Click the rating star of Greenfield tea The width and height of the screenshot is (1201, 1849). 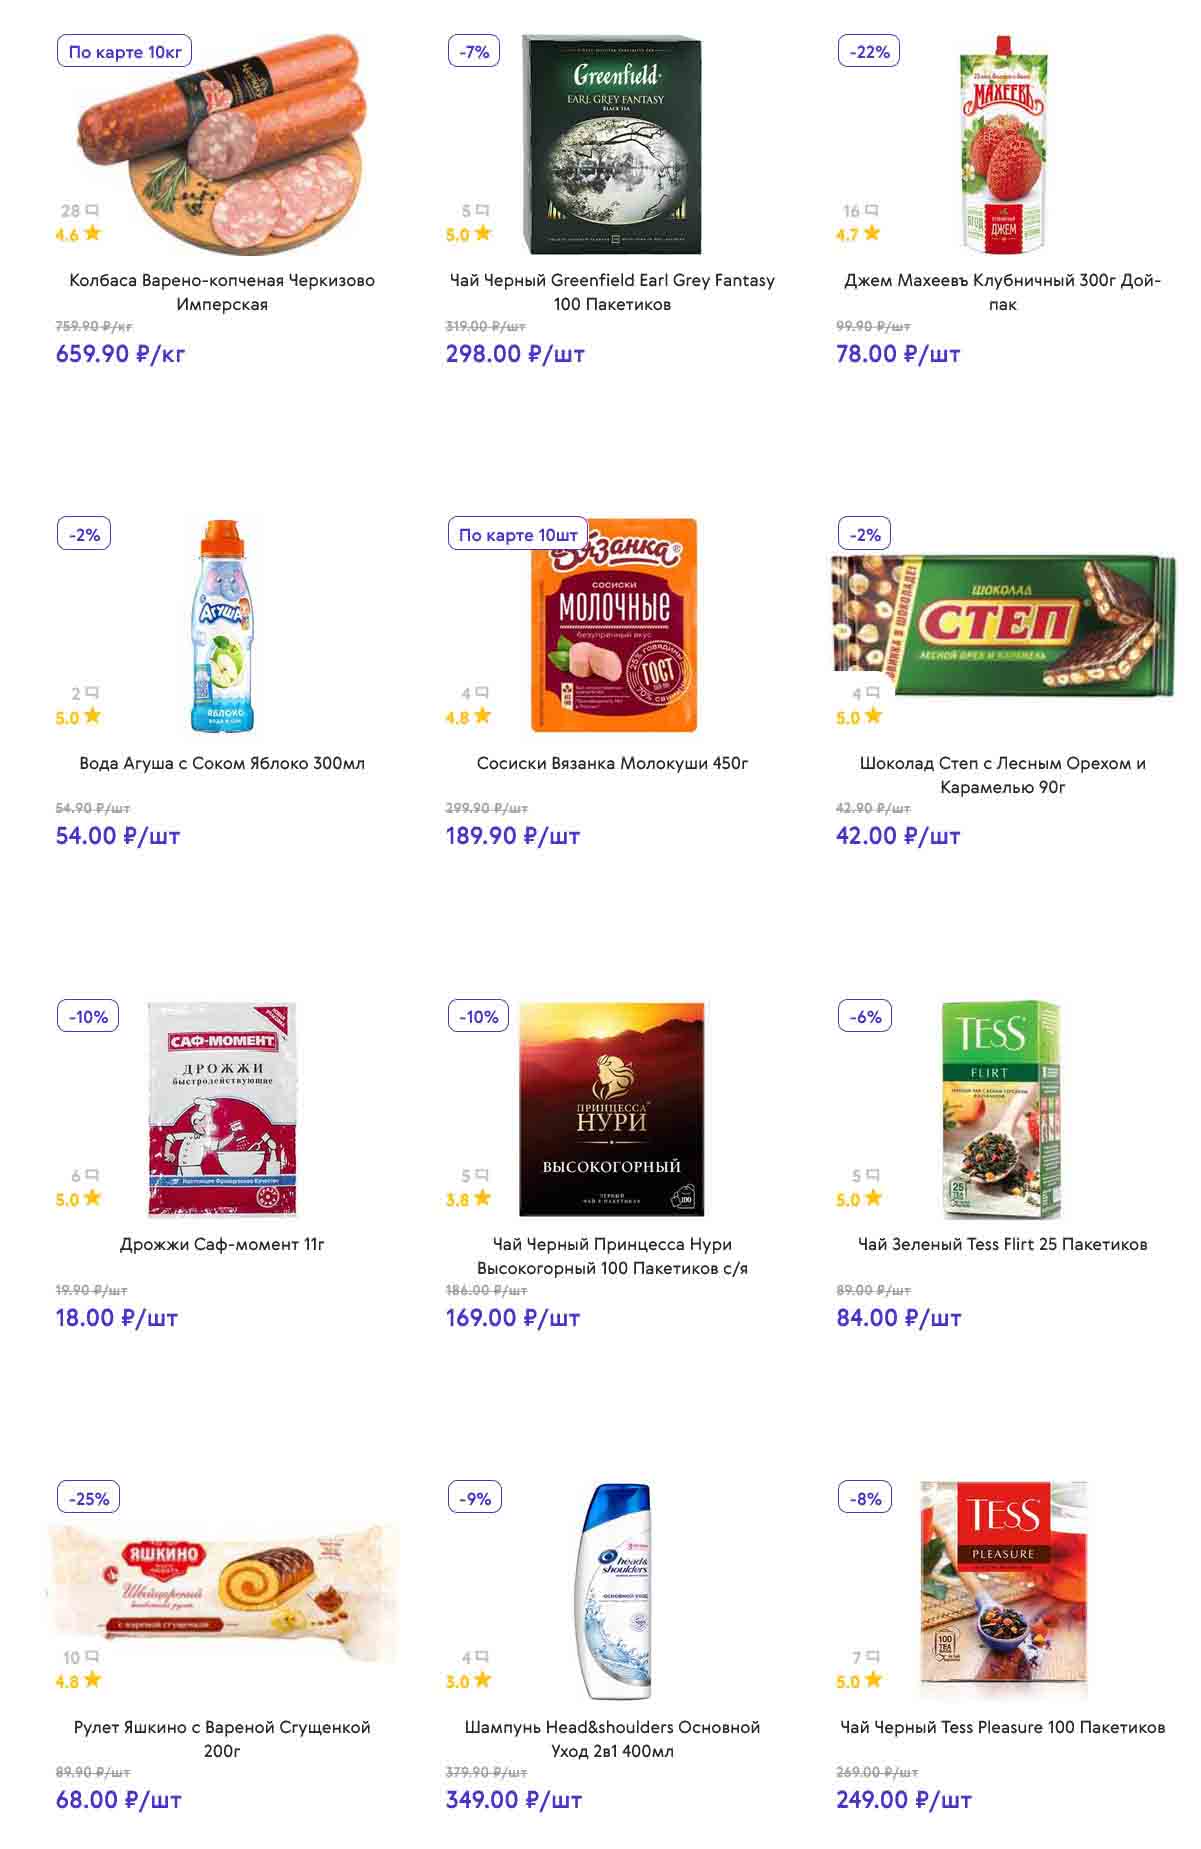tap(483, 234)
